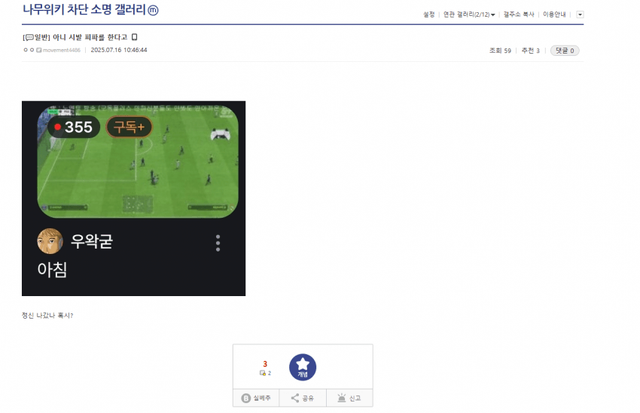Open the 설정 menu item
The image size is (640, 413).
pyautogui.click(x=429, y=15)
